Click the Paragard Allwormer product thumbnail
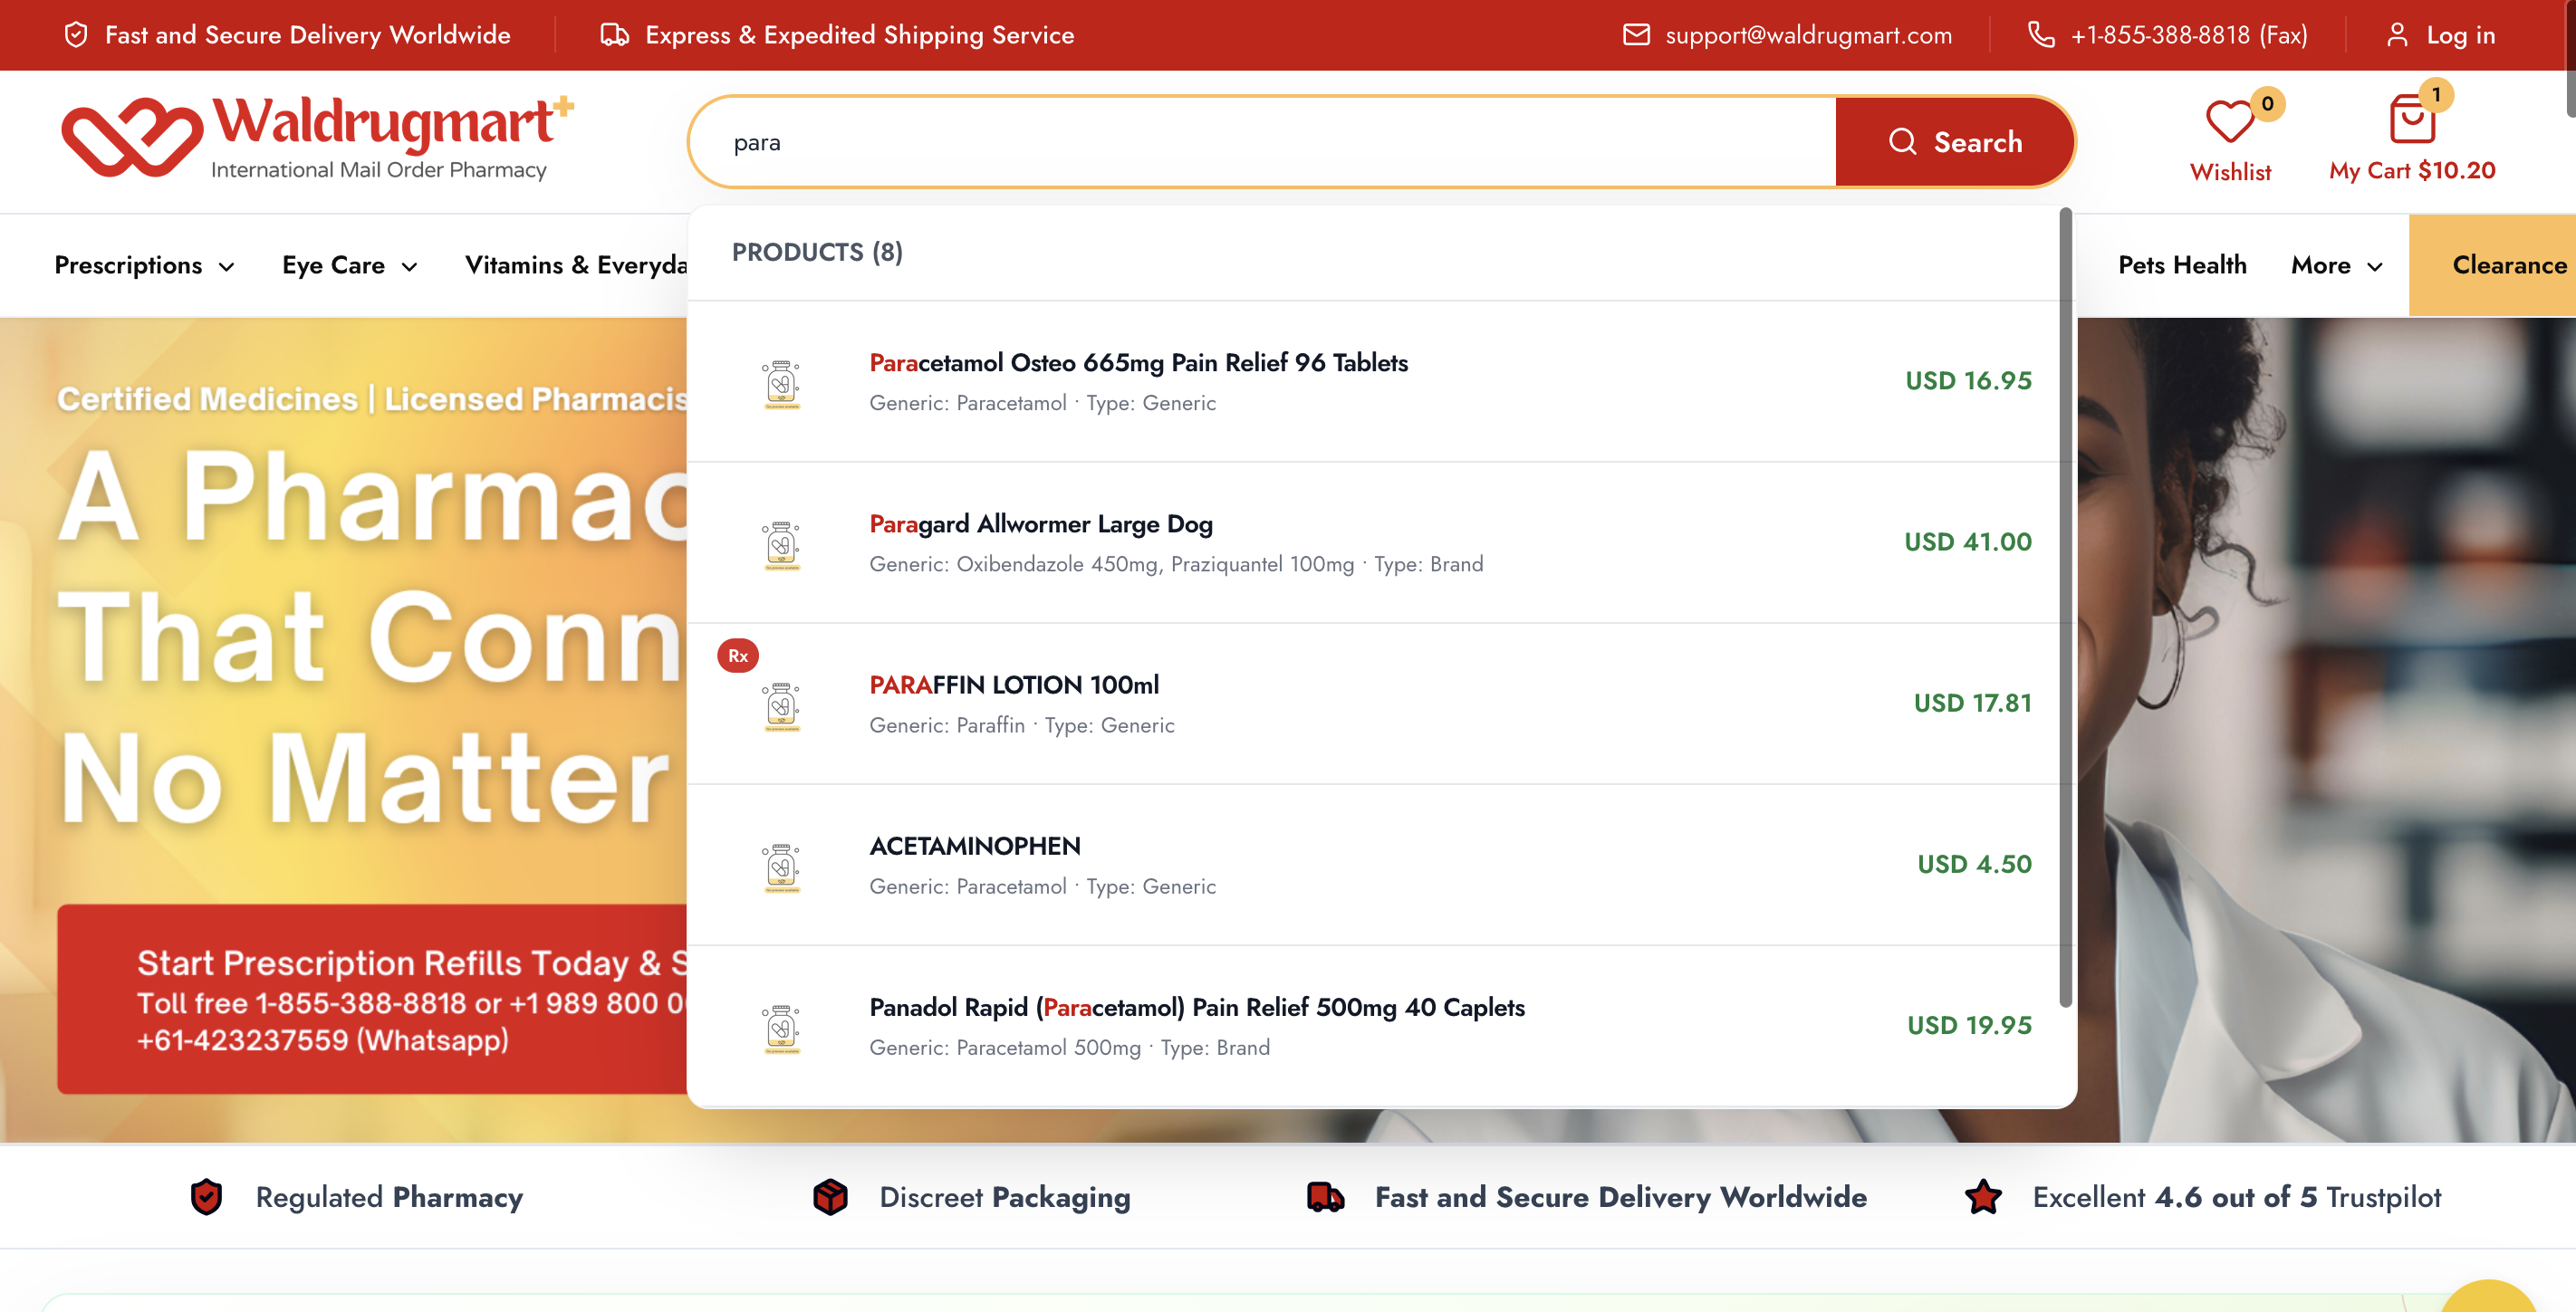This screenshot has width=2576, height=1312. click(781, 545)
